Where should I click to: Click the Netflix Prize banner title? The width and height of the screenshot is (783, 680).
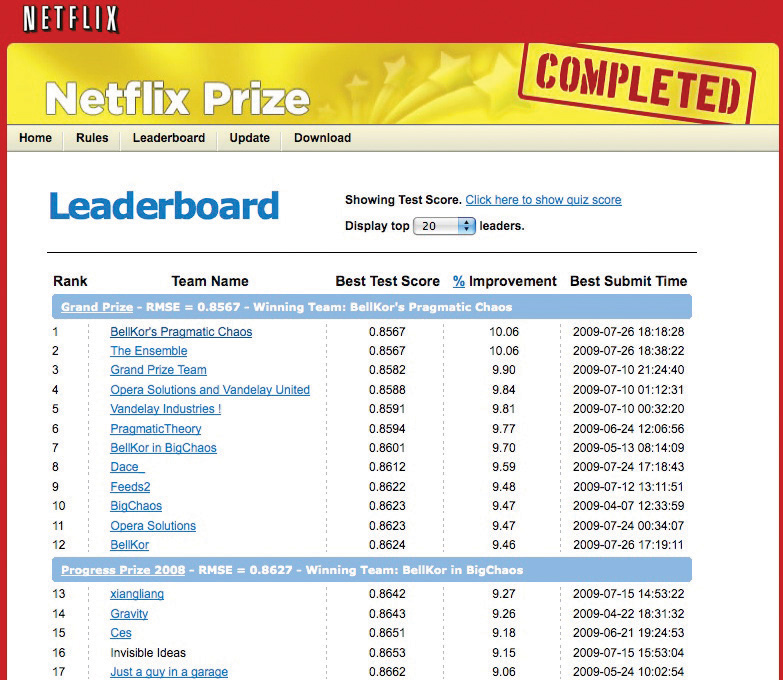[x=178, y=98]
